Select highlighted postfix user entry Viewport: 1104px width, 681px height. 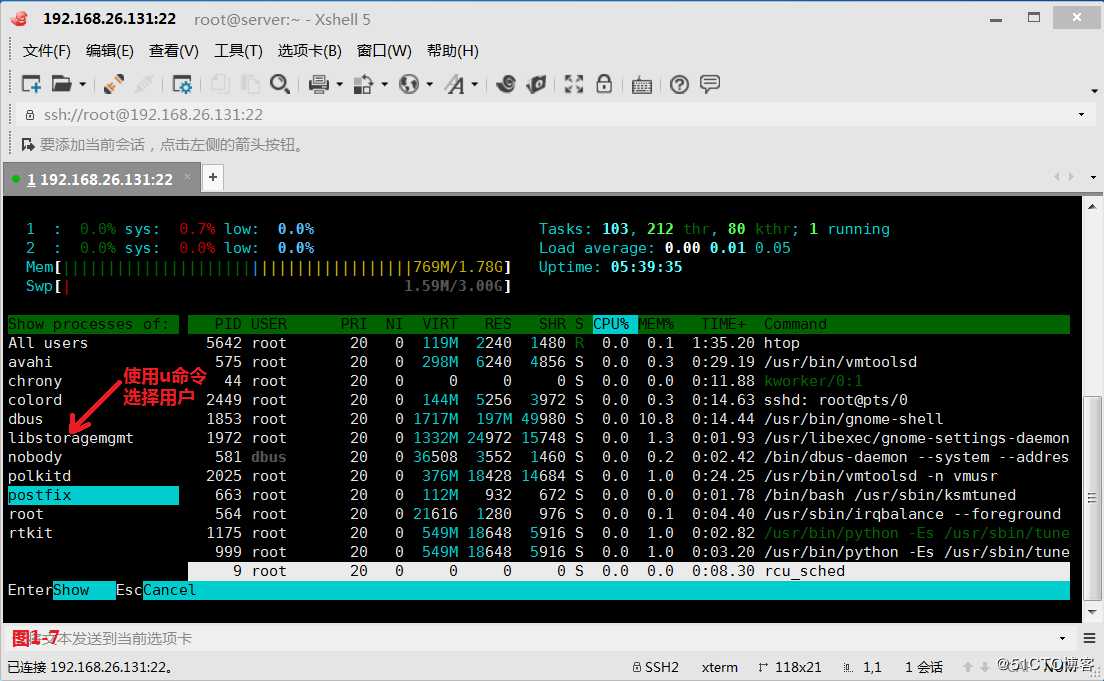pyautogui.click(x=93, y=495)
